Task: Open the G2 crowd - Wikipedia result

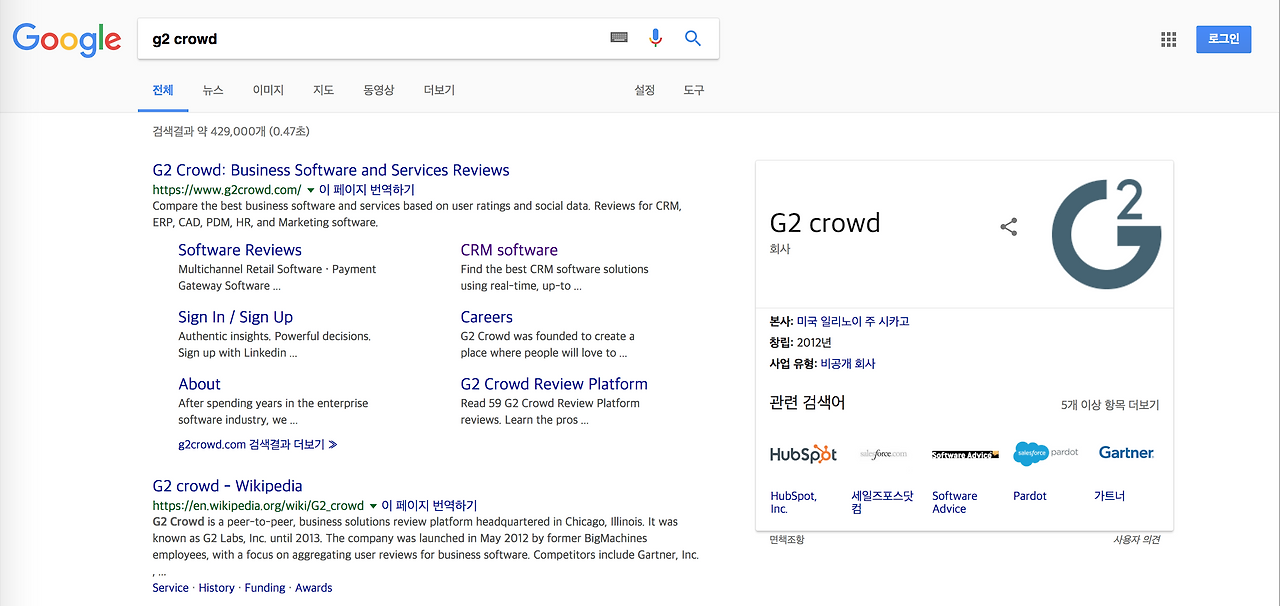Action: click(227, 486)
